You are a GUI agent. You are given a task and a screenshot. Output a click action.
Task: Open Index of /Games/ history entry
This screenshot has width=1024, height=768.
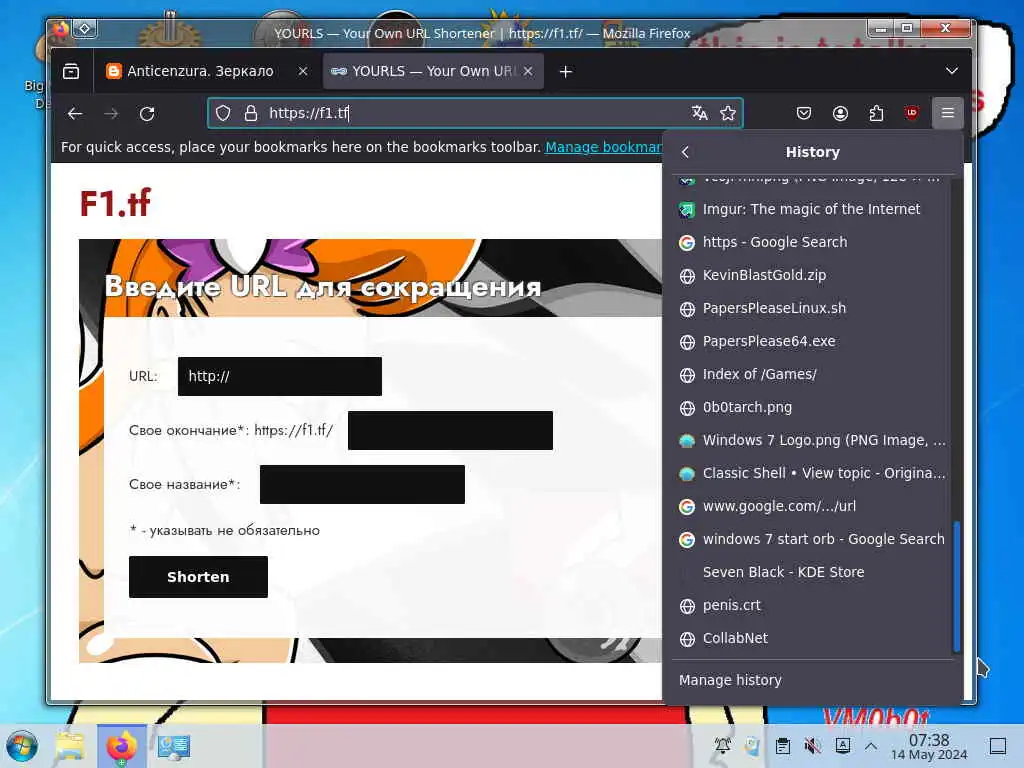pyautogui.click(x=812, y=374)
